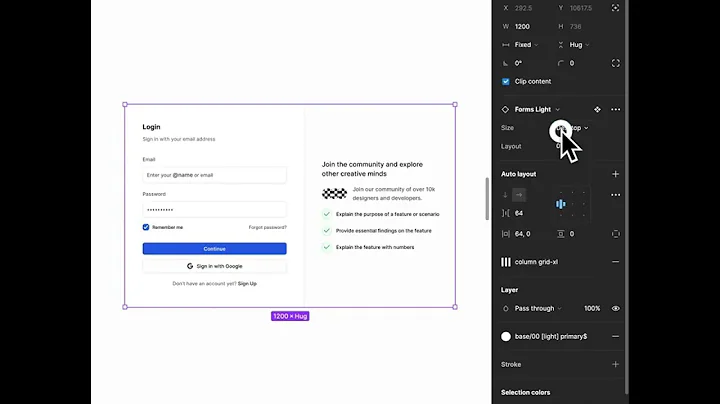
Task: Click the horizontal padding icon
Action: tap(506, 234)
